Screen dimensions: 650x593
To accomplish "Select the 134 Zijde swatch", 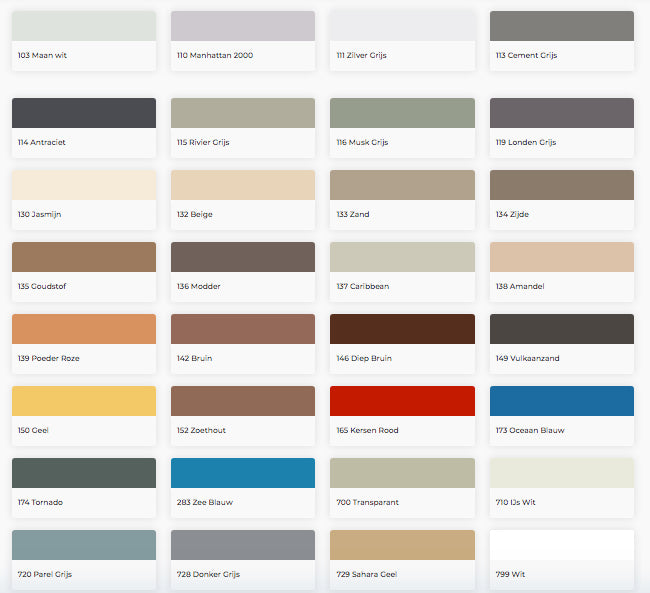I will tap(561, 185).
